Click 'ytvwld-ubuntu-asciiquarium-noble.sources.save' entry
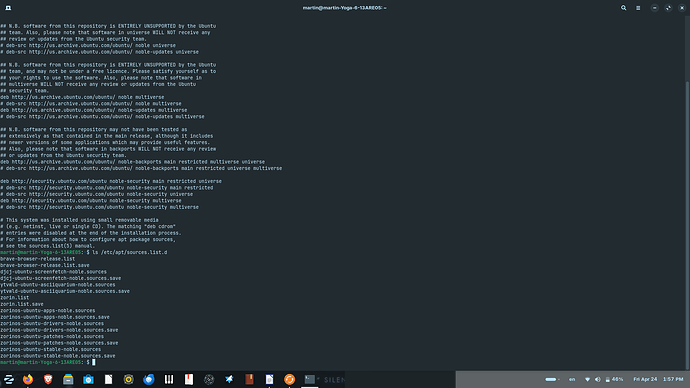Viewport: 690px width, 388px height. click(65, 291)
